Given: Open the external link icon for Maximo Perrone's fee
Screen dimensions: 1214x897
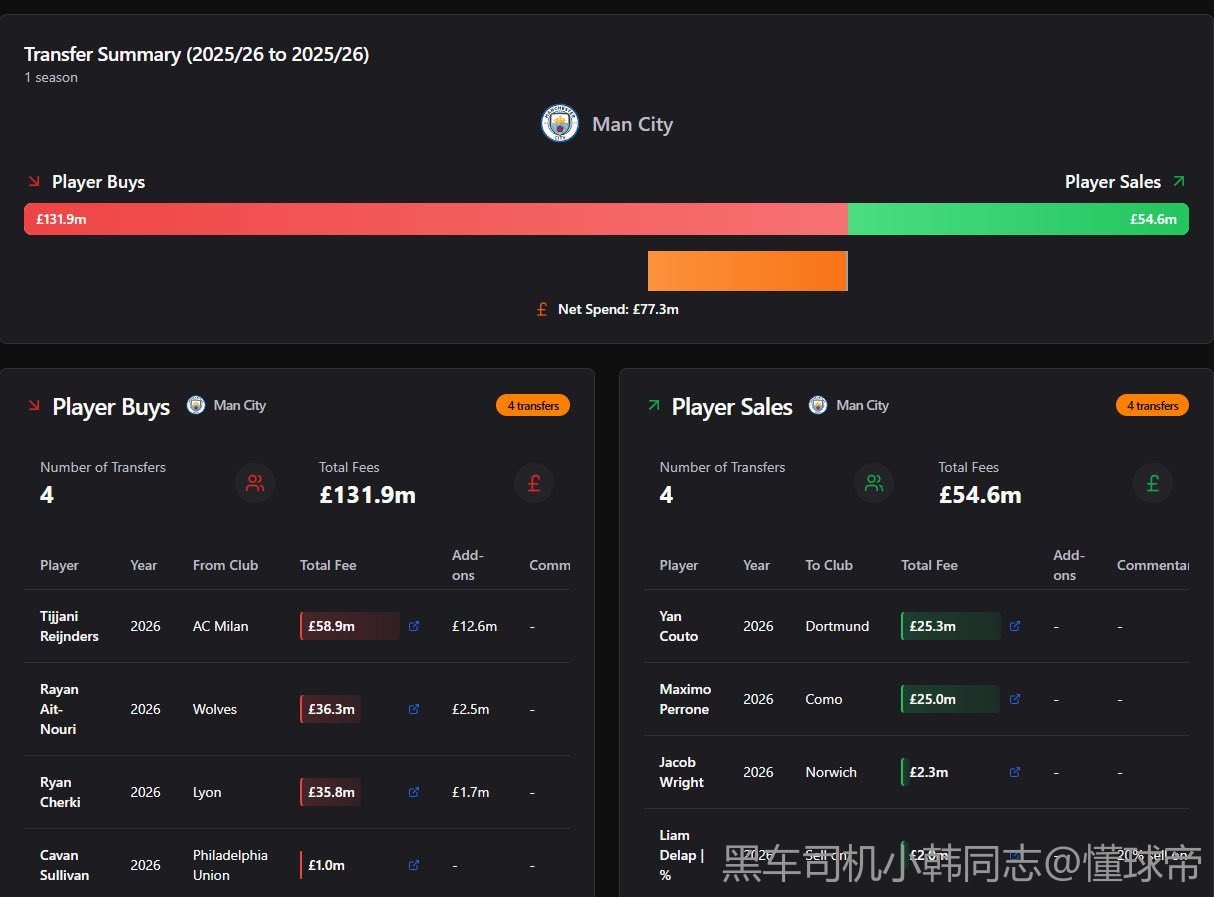Looking at the screenshot, I should [1015, 699].
